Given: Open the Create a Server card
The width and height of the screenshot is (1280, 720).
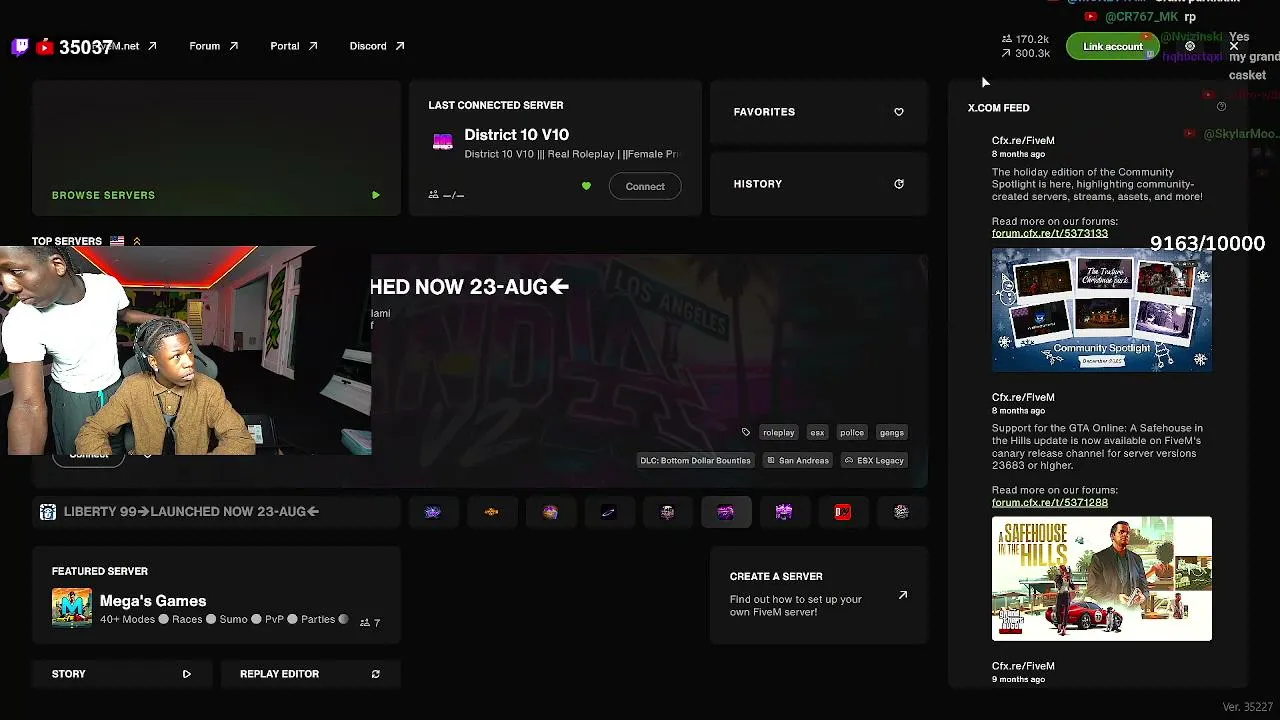Looking at the screenshot, I should coord(819,595).
